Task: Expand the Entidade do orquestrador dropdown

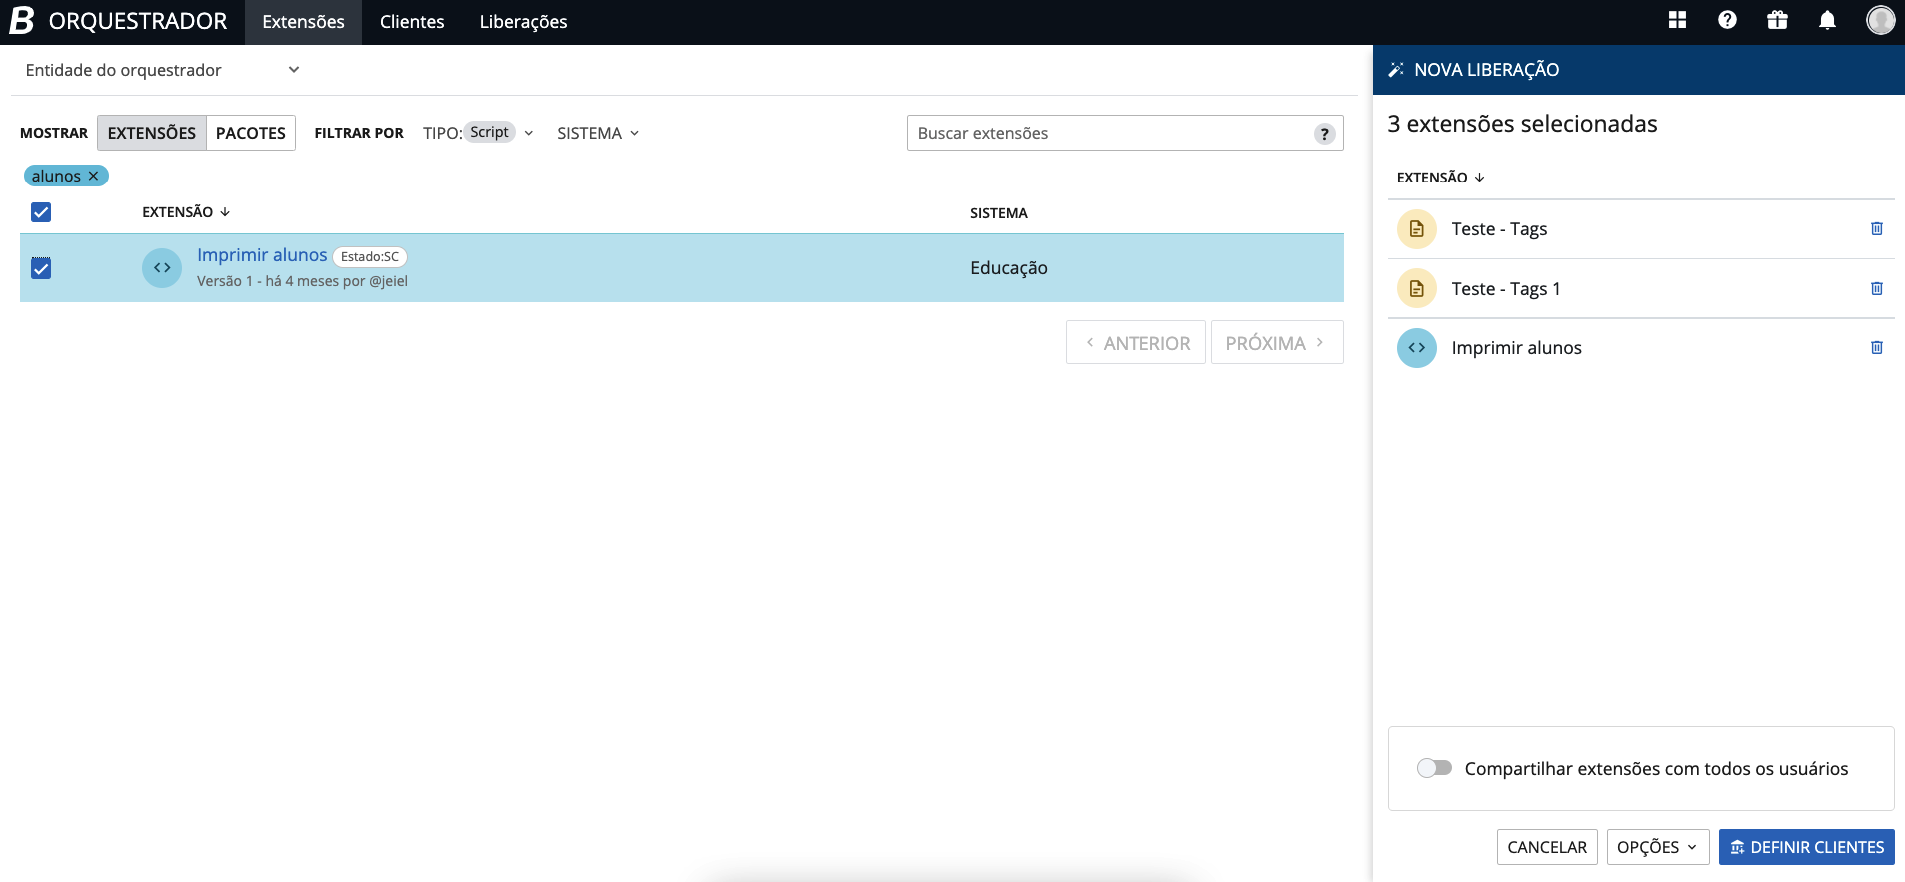Action: coord(163,70)
